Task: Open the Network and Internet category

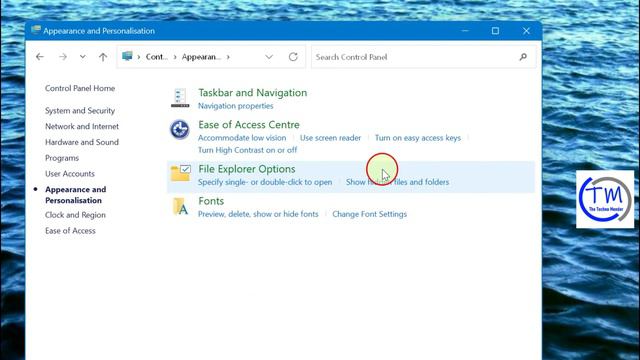Action: (x=82, y=127)
